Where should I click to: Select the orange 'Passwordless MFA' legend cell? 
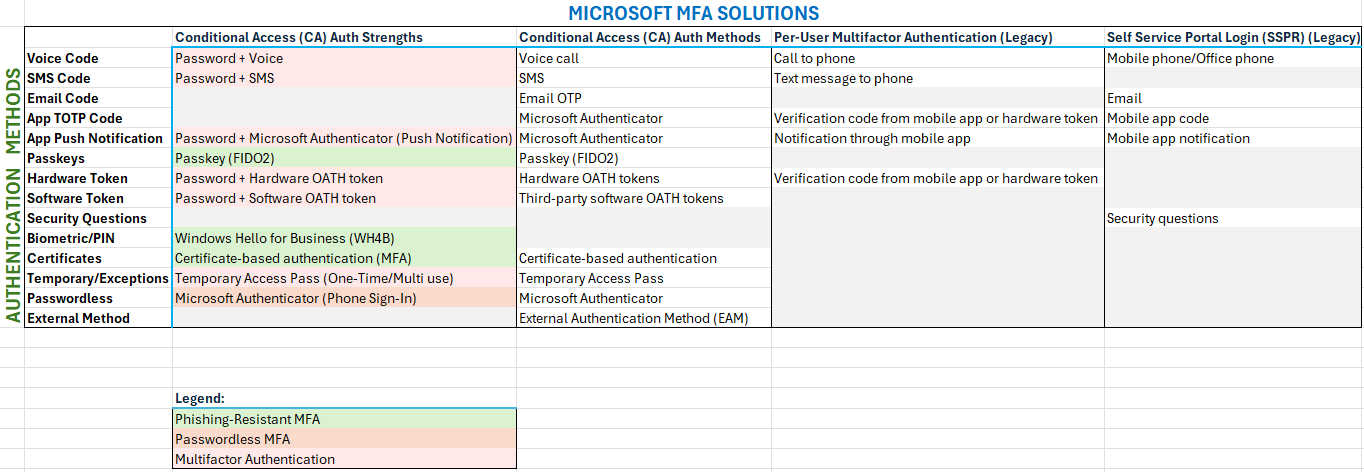[344, 439]
